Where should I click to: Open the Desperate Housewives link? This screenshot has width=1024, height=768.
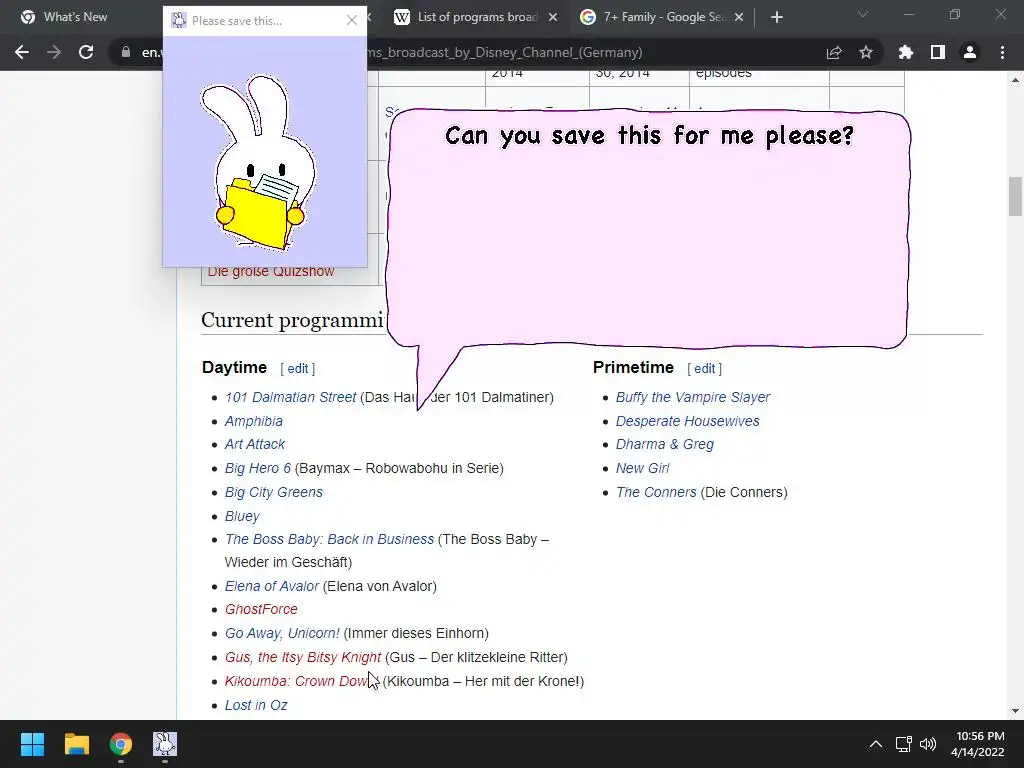[x=688, y=421]
